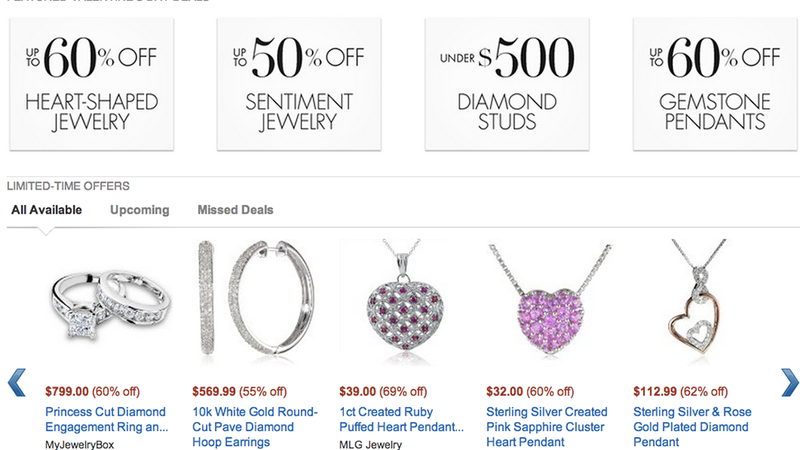Open the Under $500 Diamond Studs banner

click(507, 84)
